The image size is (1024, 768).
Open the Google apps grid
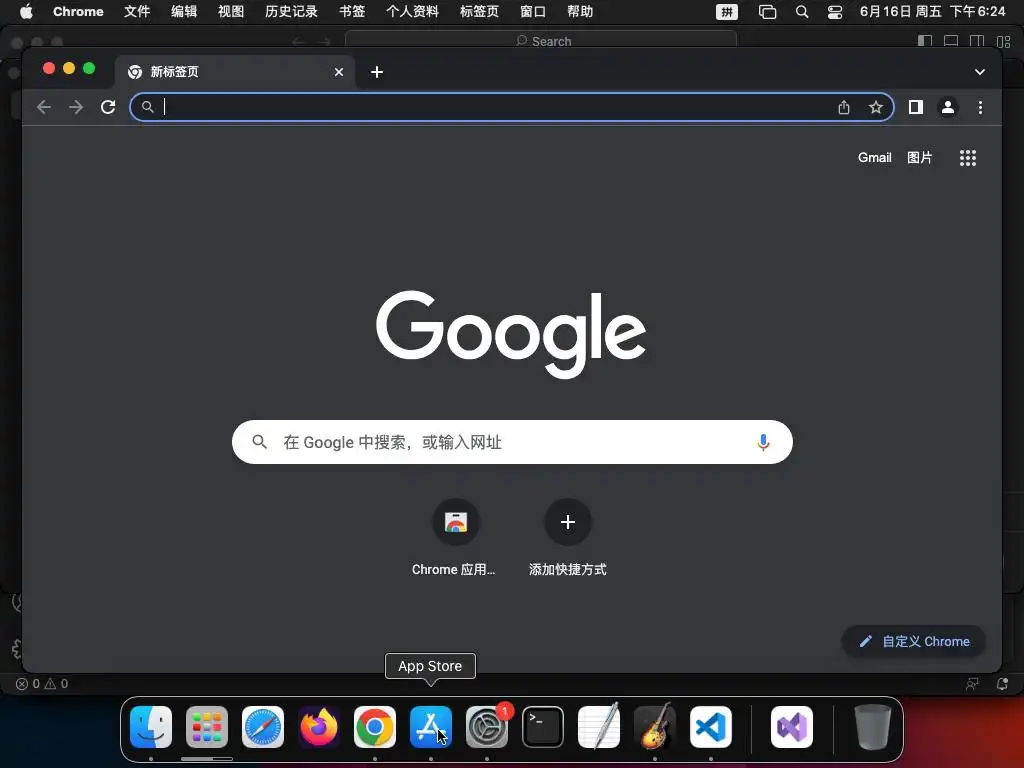[968, 158]
